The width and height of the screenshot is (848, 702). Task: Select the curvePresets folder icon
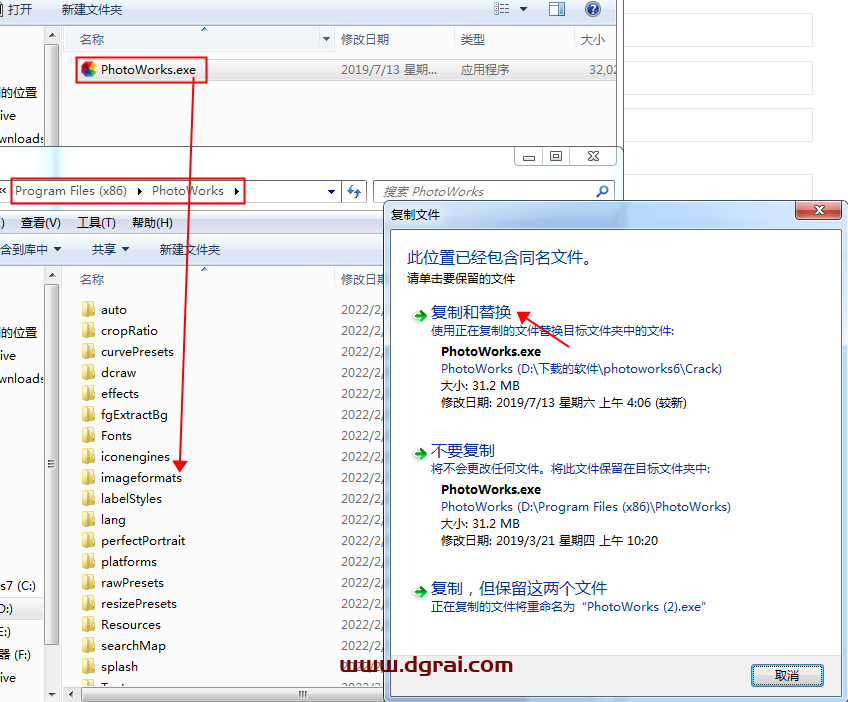pyautogui.click(x=89, y=352)
